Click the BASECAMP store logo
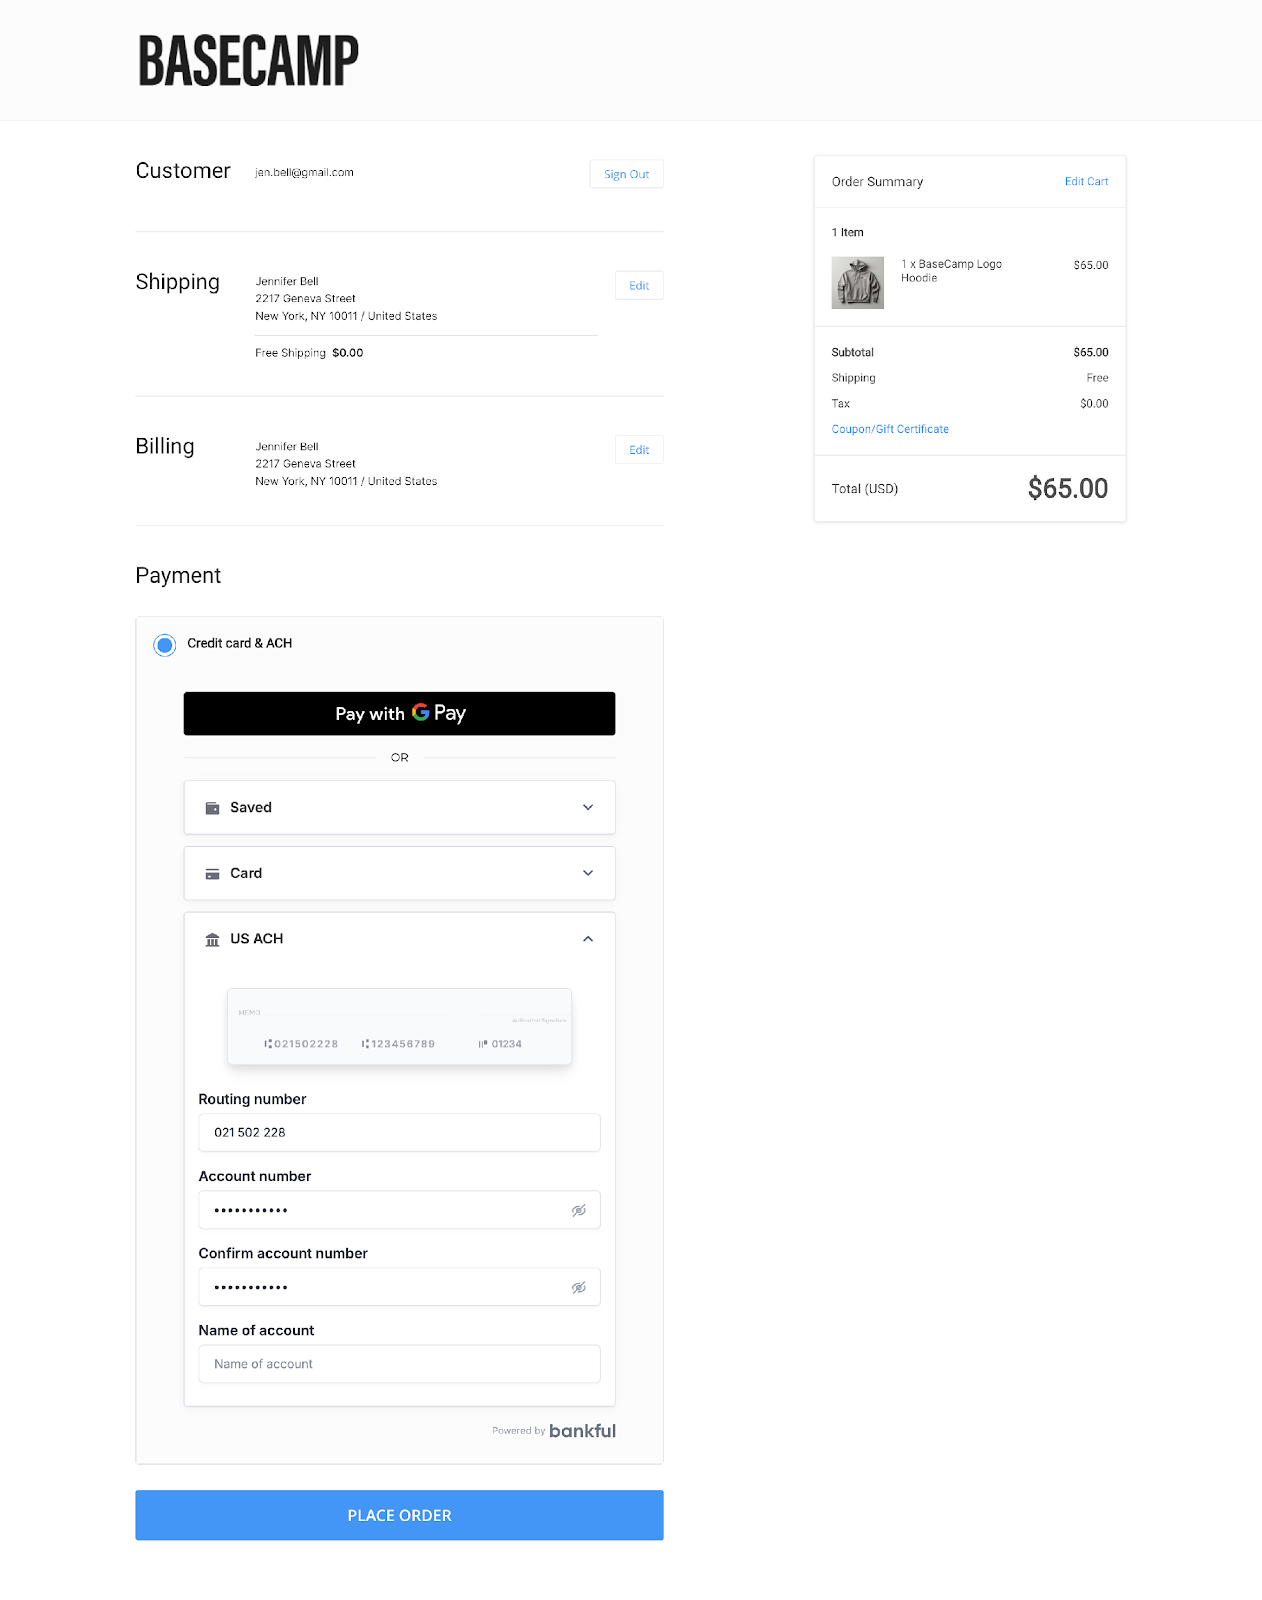This screenshot has width=1262, height=1600. [x=248, y=61]
